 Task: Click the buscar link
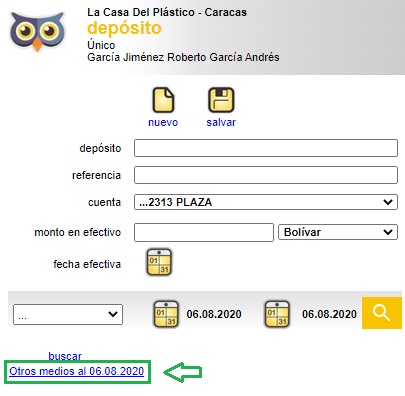pyautogui.click(x=65, y=356)
